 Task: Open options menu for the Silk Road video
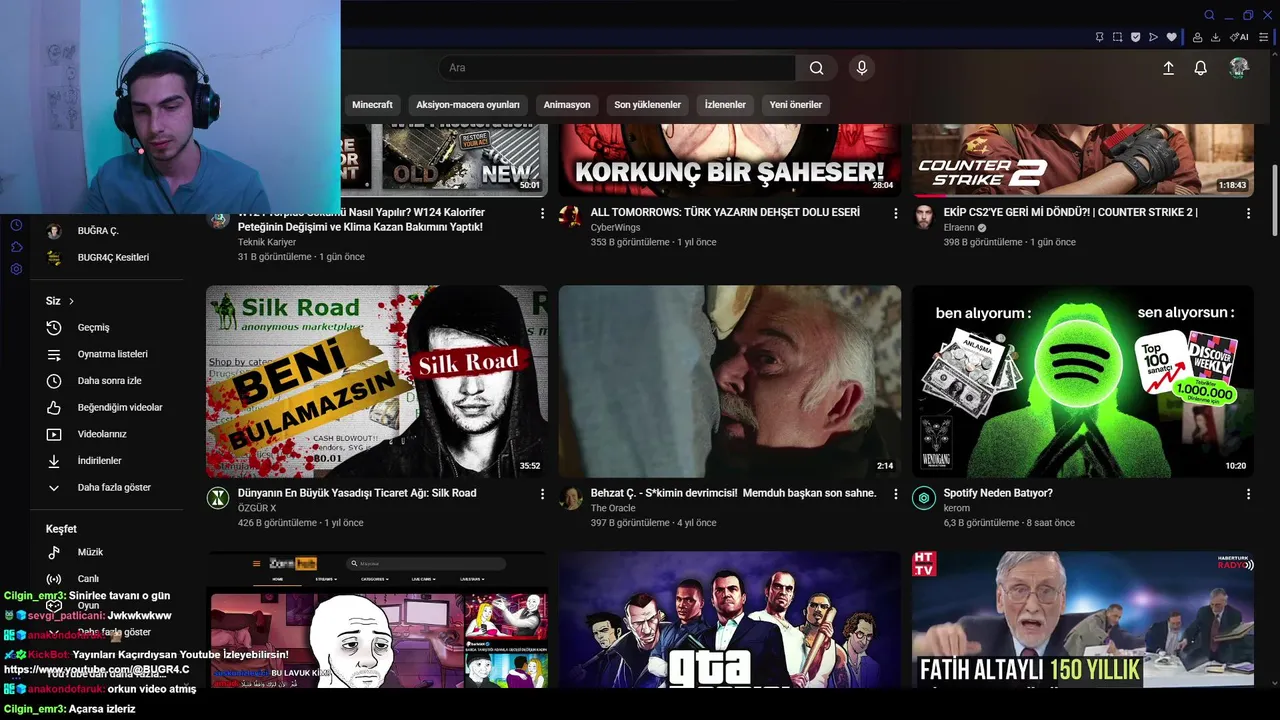coord(543,494)
